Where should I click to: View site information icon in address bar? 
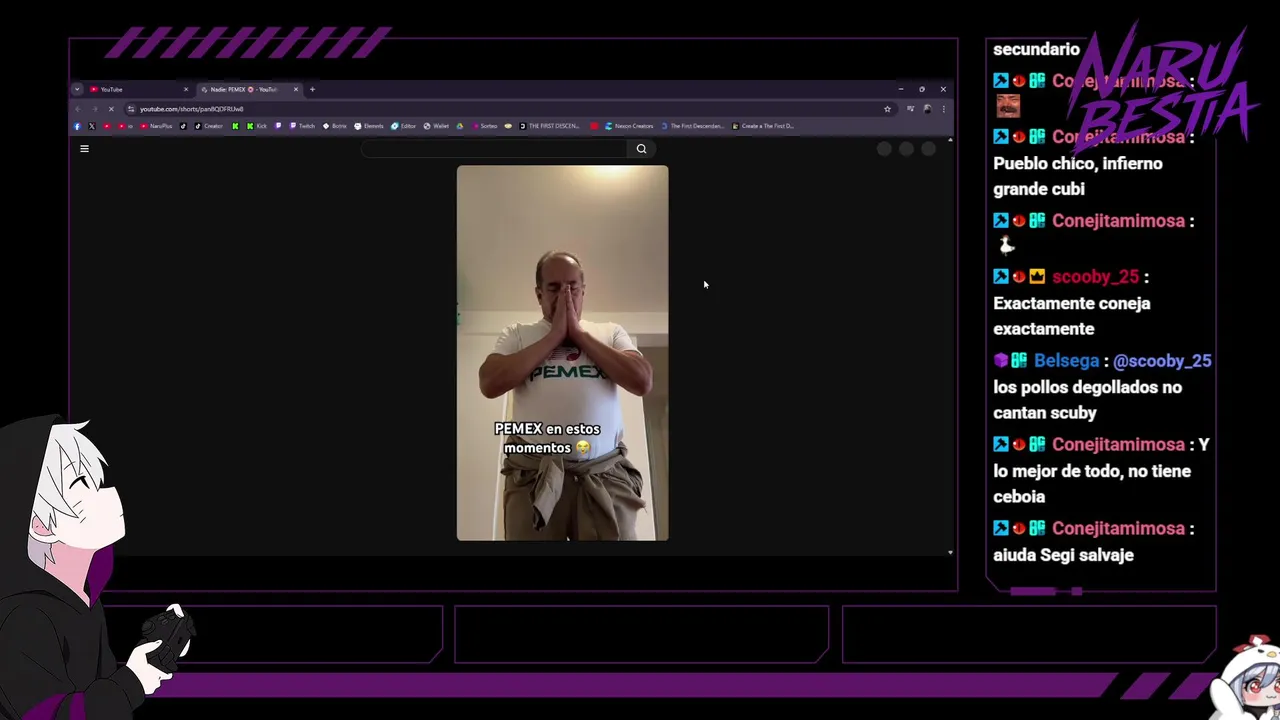tap(131, 109)
